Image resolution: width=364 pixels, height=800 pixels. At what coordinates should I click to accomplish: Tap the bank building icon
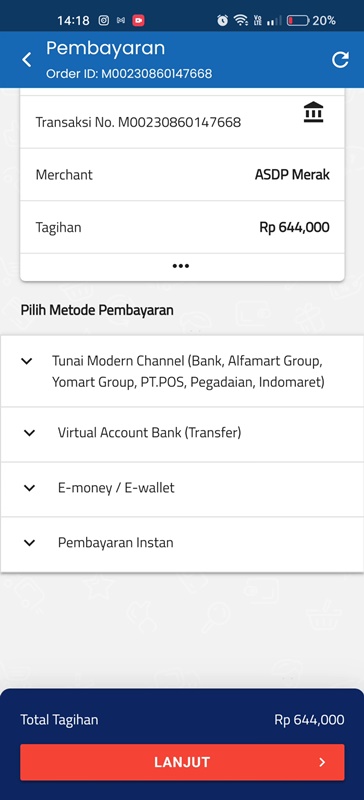point(313,112)
